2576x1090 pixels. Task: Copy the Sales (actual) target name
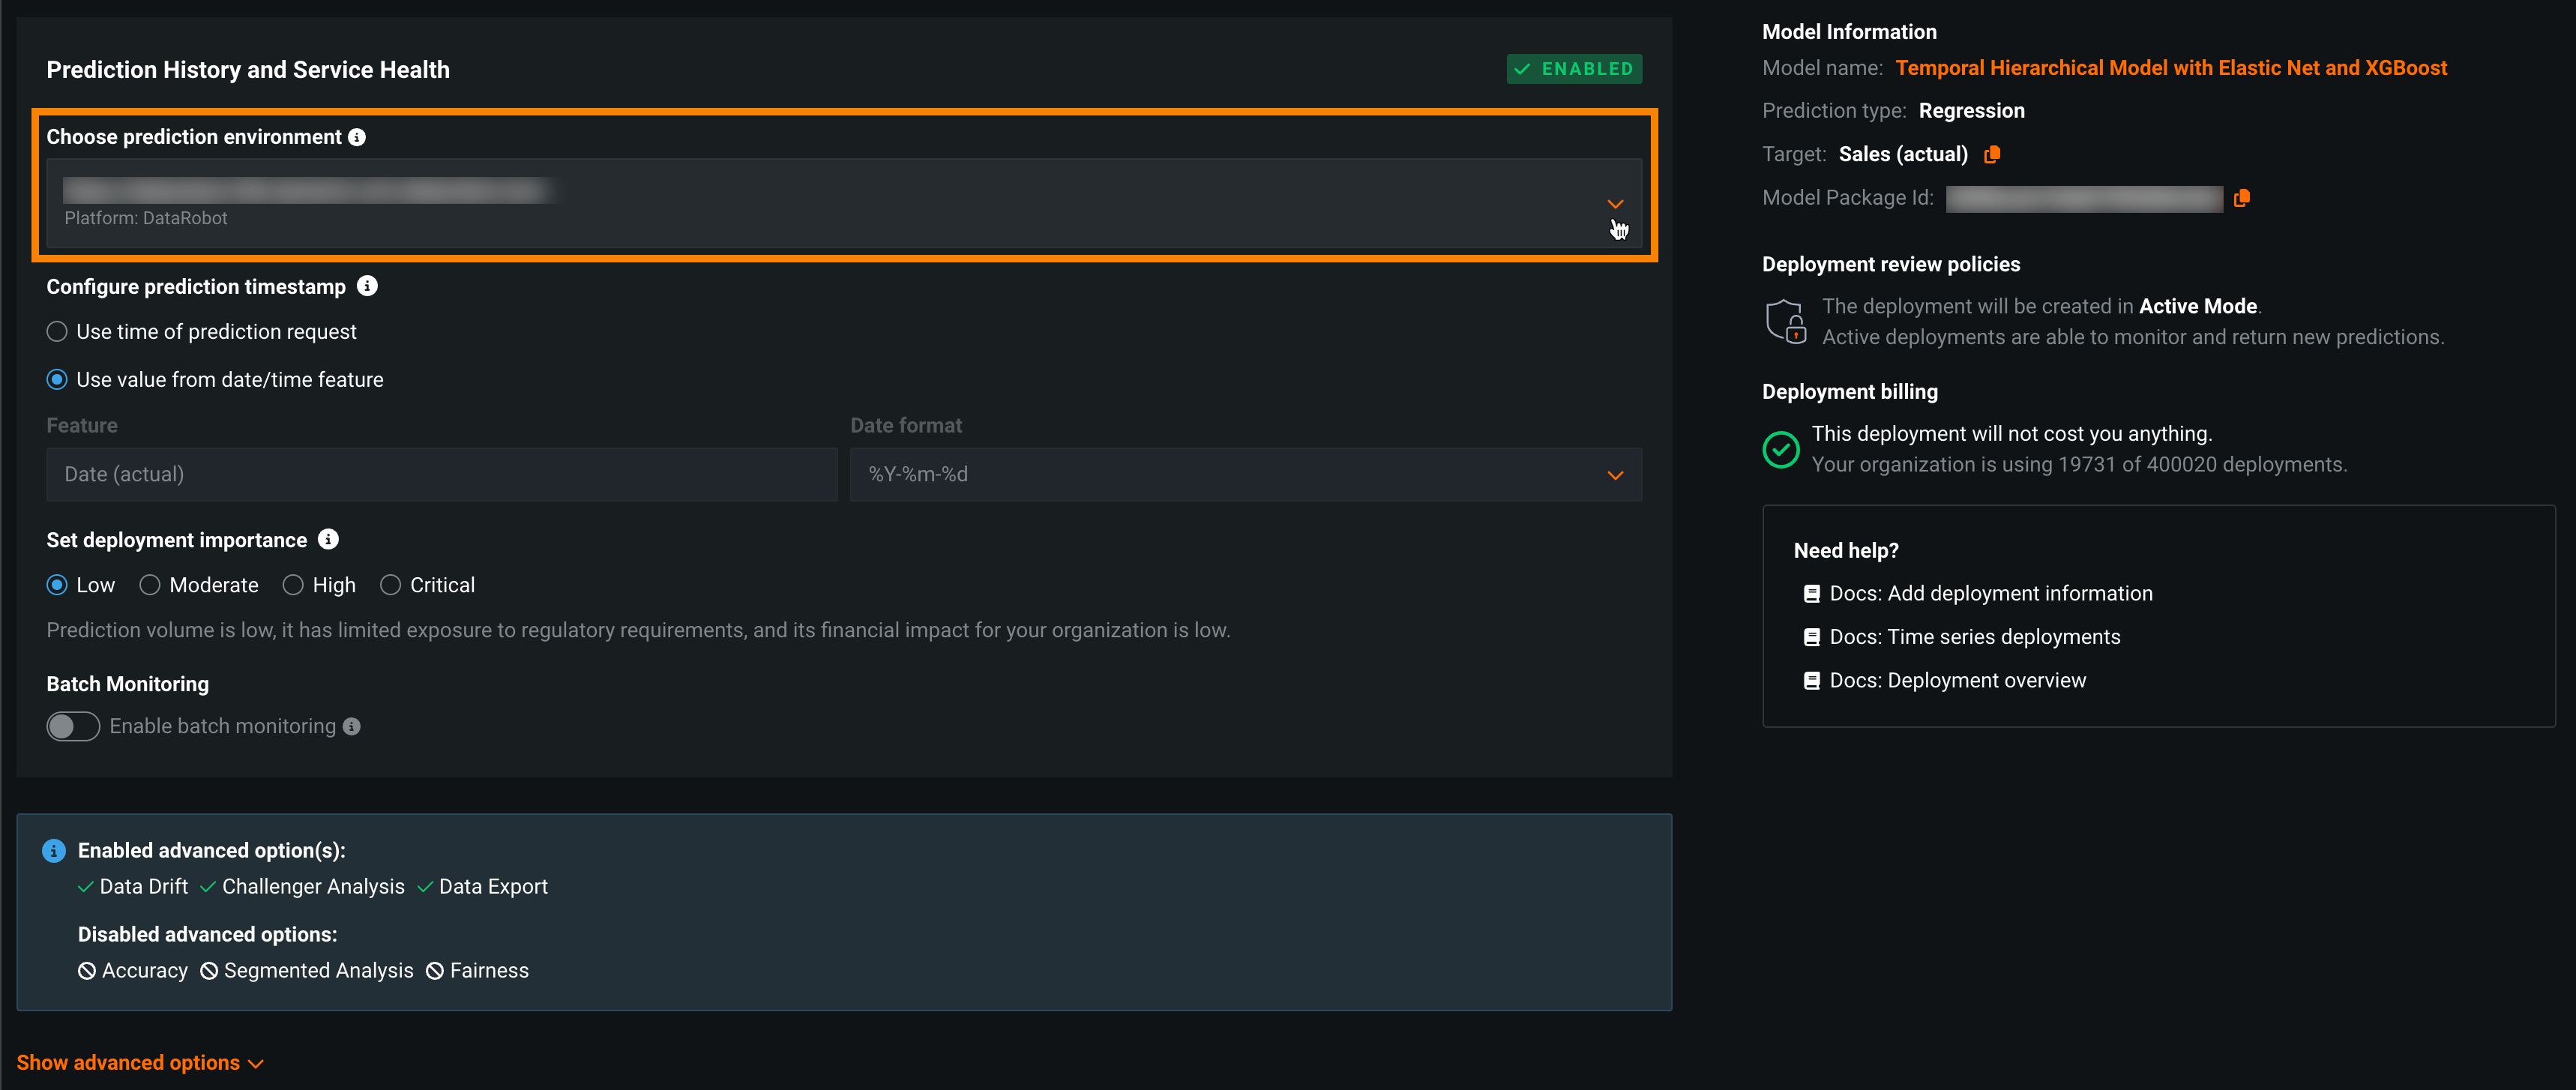[1991, 154]
